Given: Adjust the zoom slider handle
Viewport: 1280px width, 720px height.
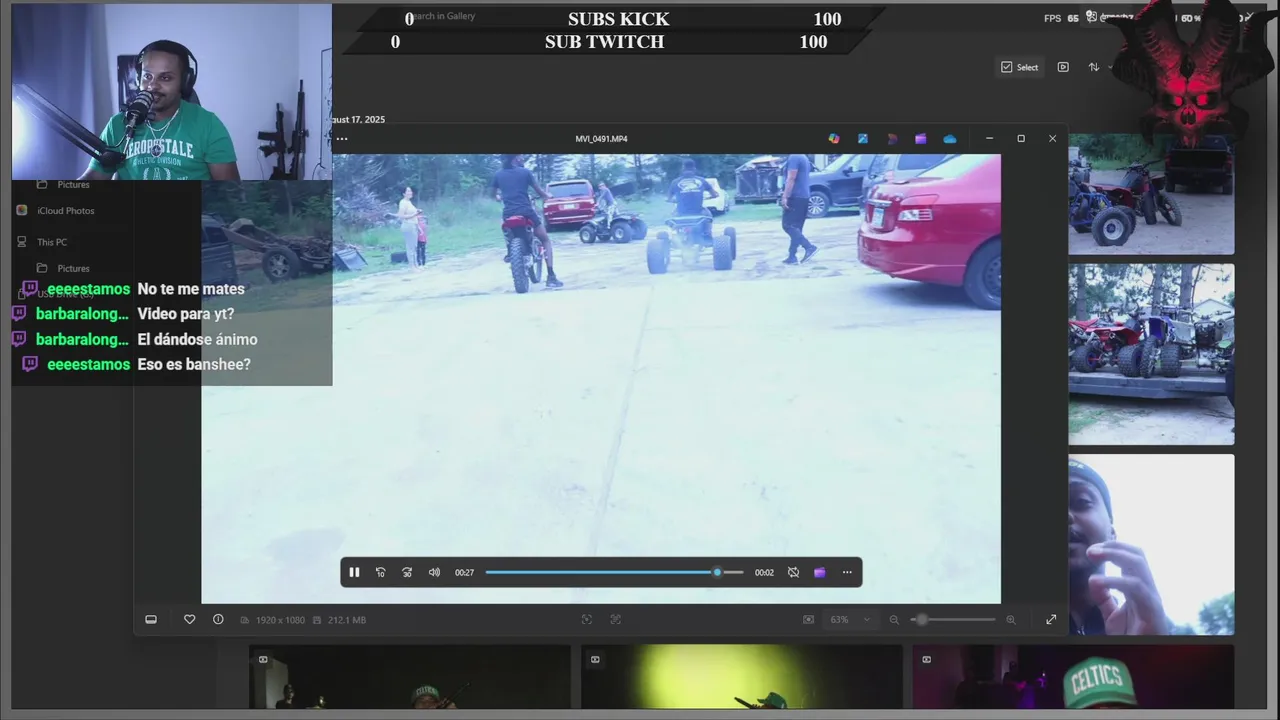Looking at the screenshot, I should pyautogui.click(x=921, y=620).
